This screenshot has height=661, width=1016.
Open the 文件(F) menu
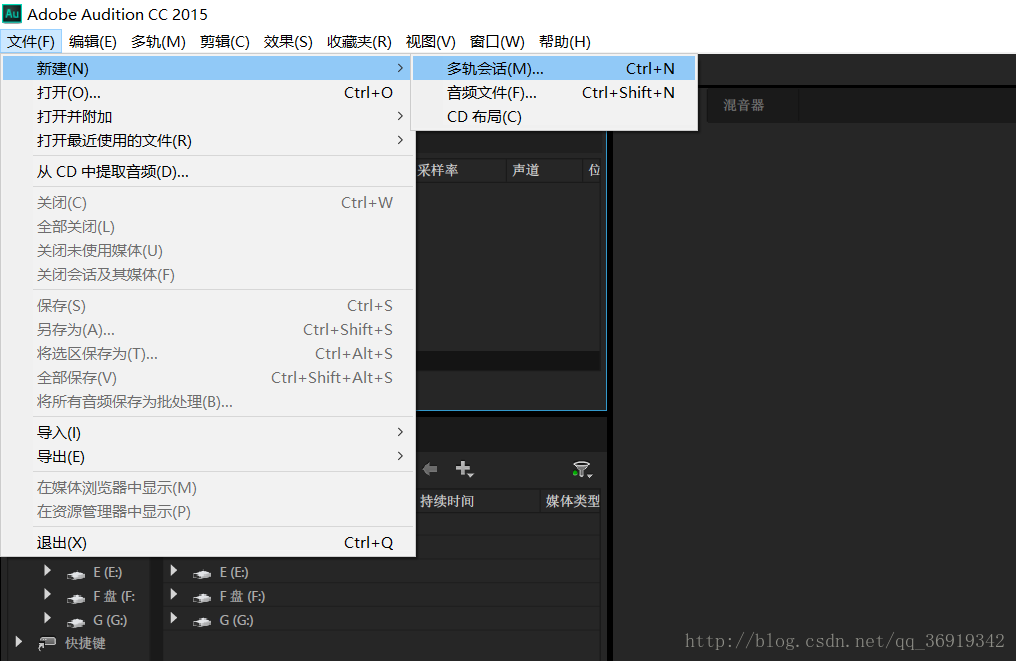tap(31, 41)
